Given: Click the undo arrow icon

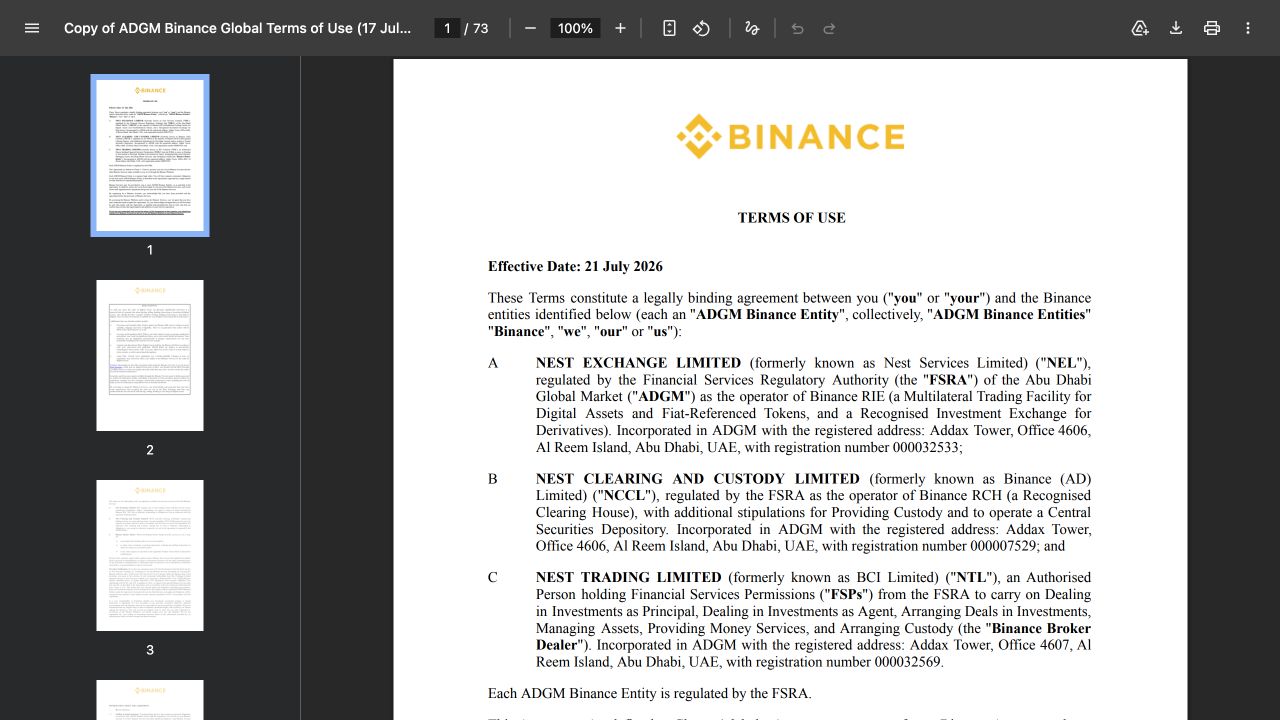Looking at the screenshot, I should pos(797,28).
